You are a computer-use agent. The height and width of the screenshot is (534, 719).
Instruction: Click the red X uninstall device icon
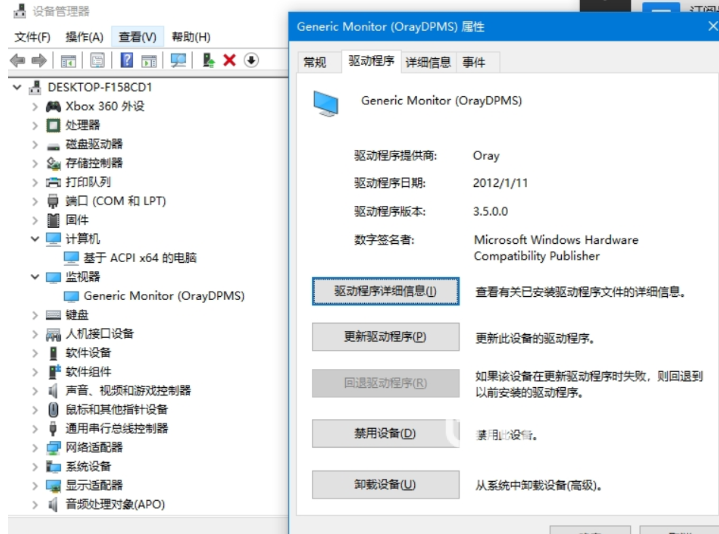[229, 61]
